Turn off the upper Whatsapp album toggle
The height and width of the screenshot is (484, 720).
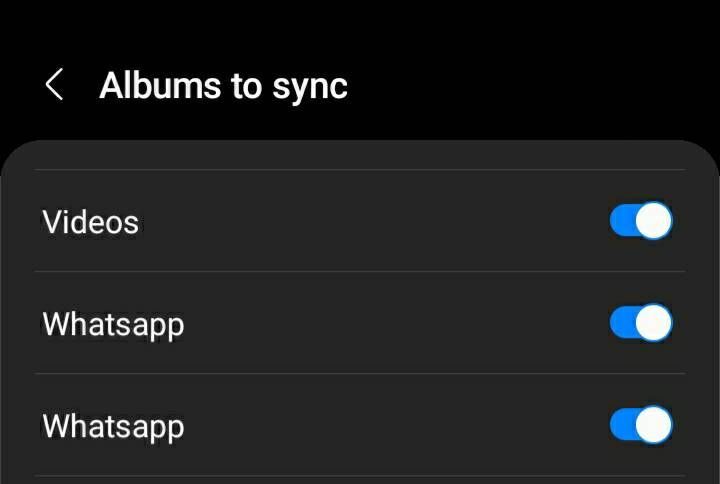click(x=641, y=323)
